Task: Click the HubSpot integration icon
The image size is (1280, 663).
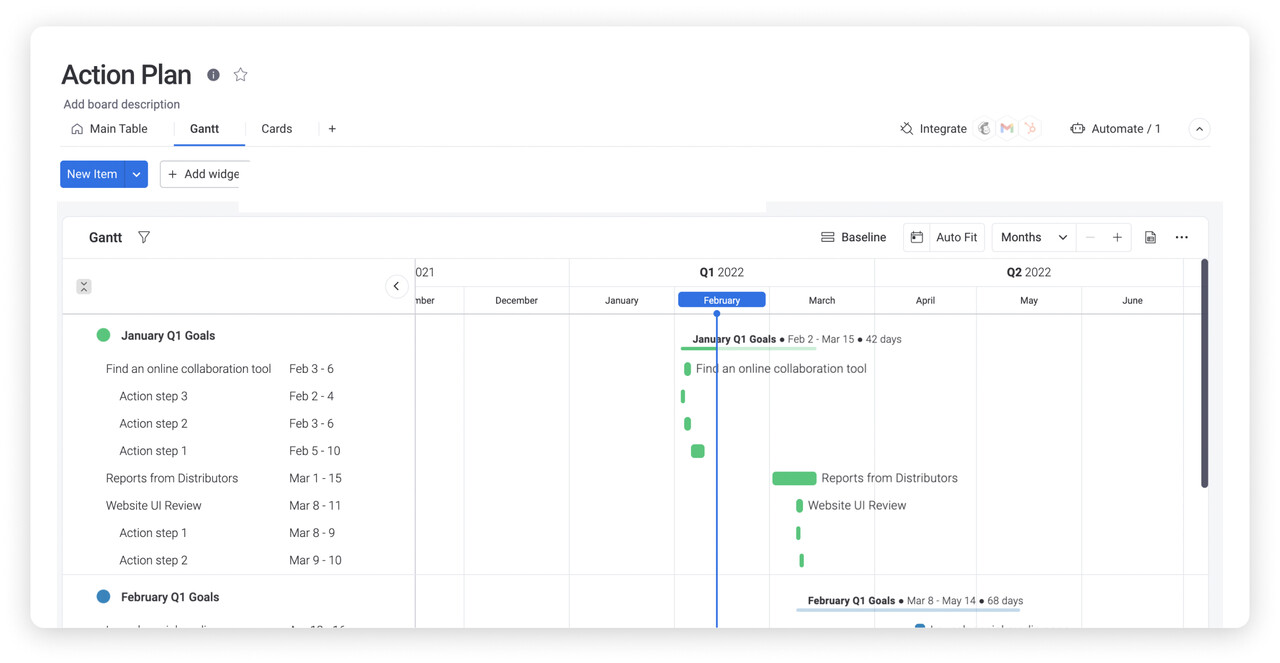Action: (1030, 129)
